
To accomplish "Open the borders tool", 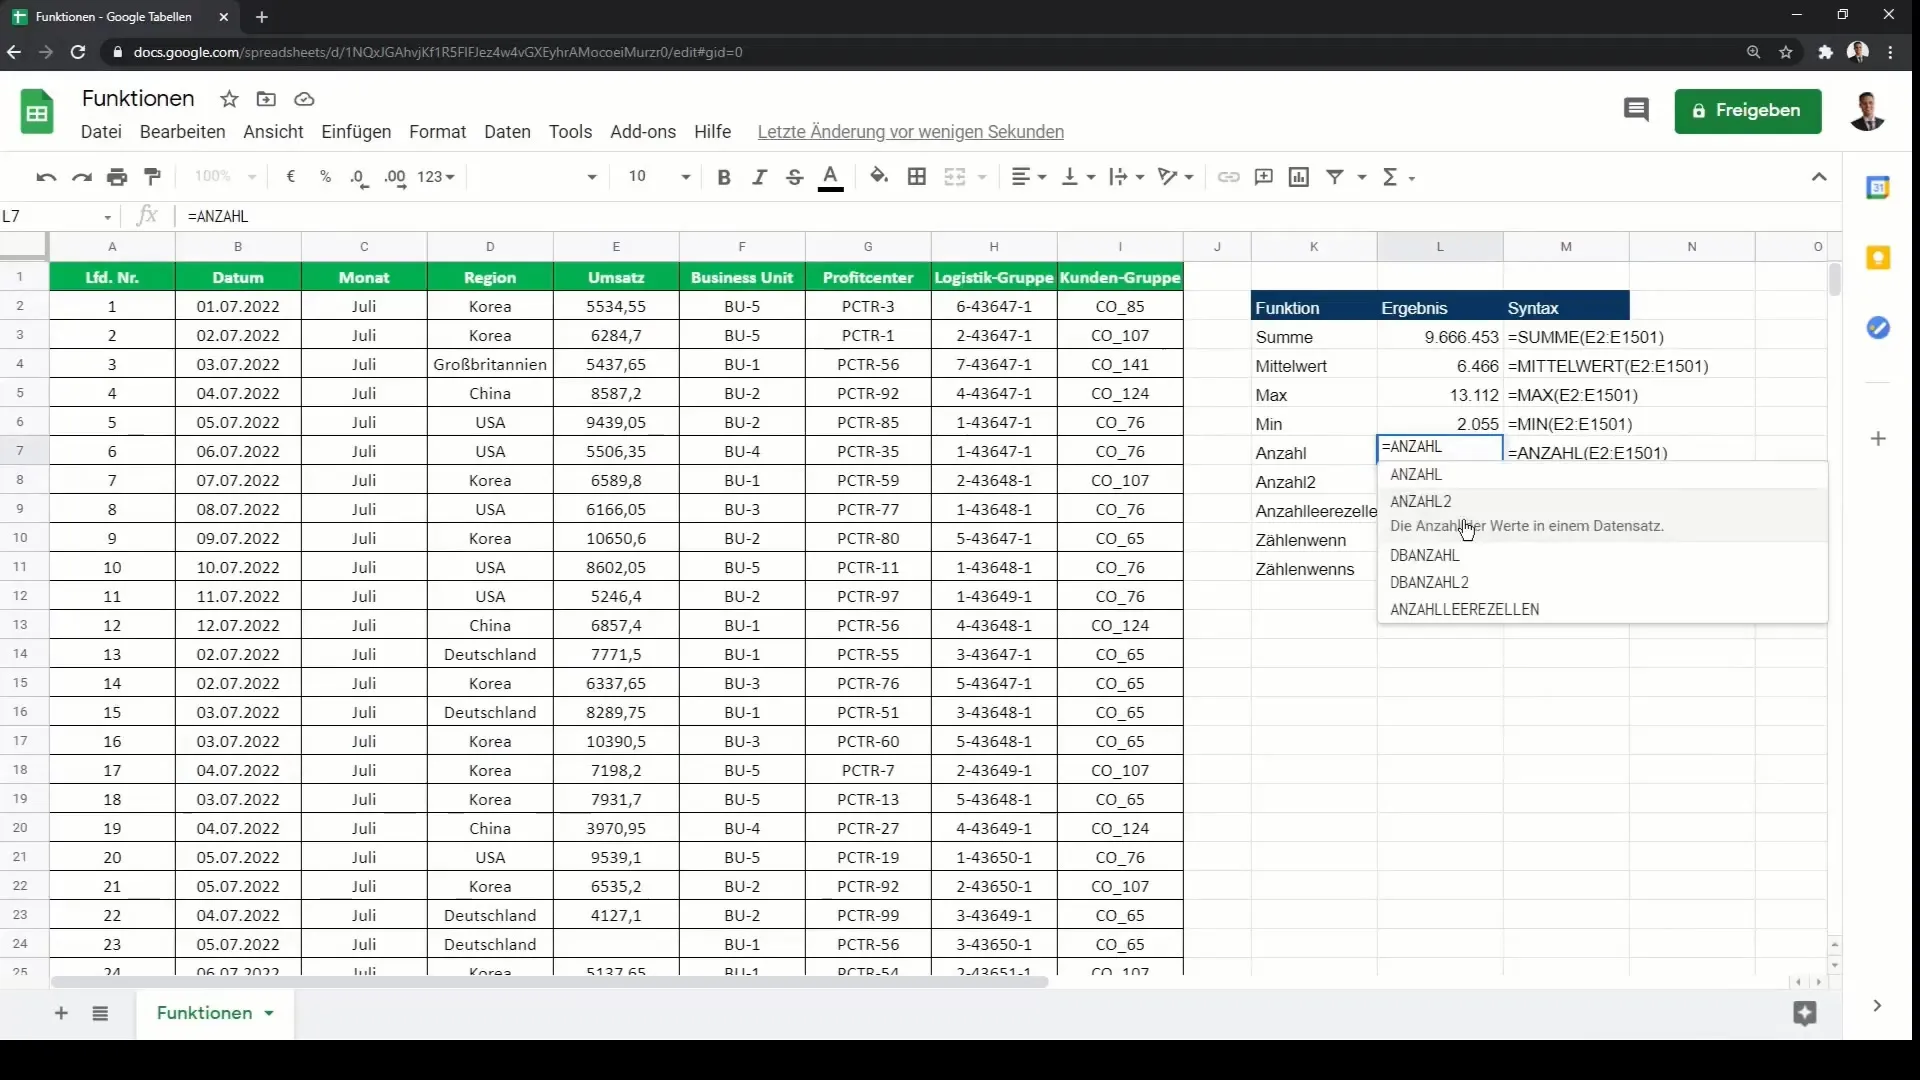I will [x=916, y=177].
